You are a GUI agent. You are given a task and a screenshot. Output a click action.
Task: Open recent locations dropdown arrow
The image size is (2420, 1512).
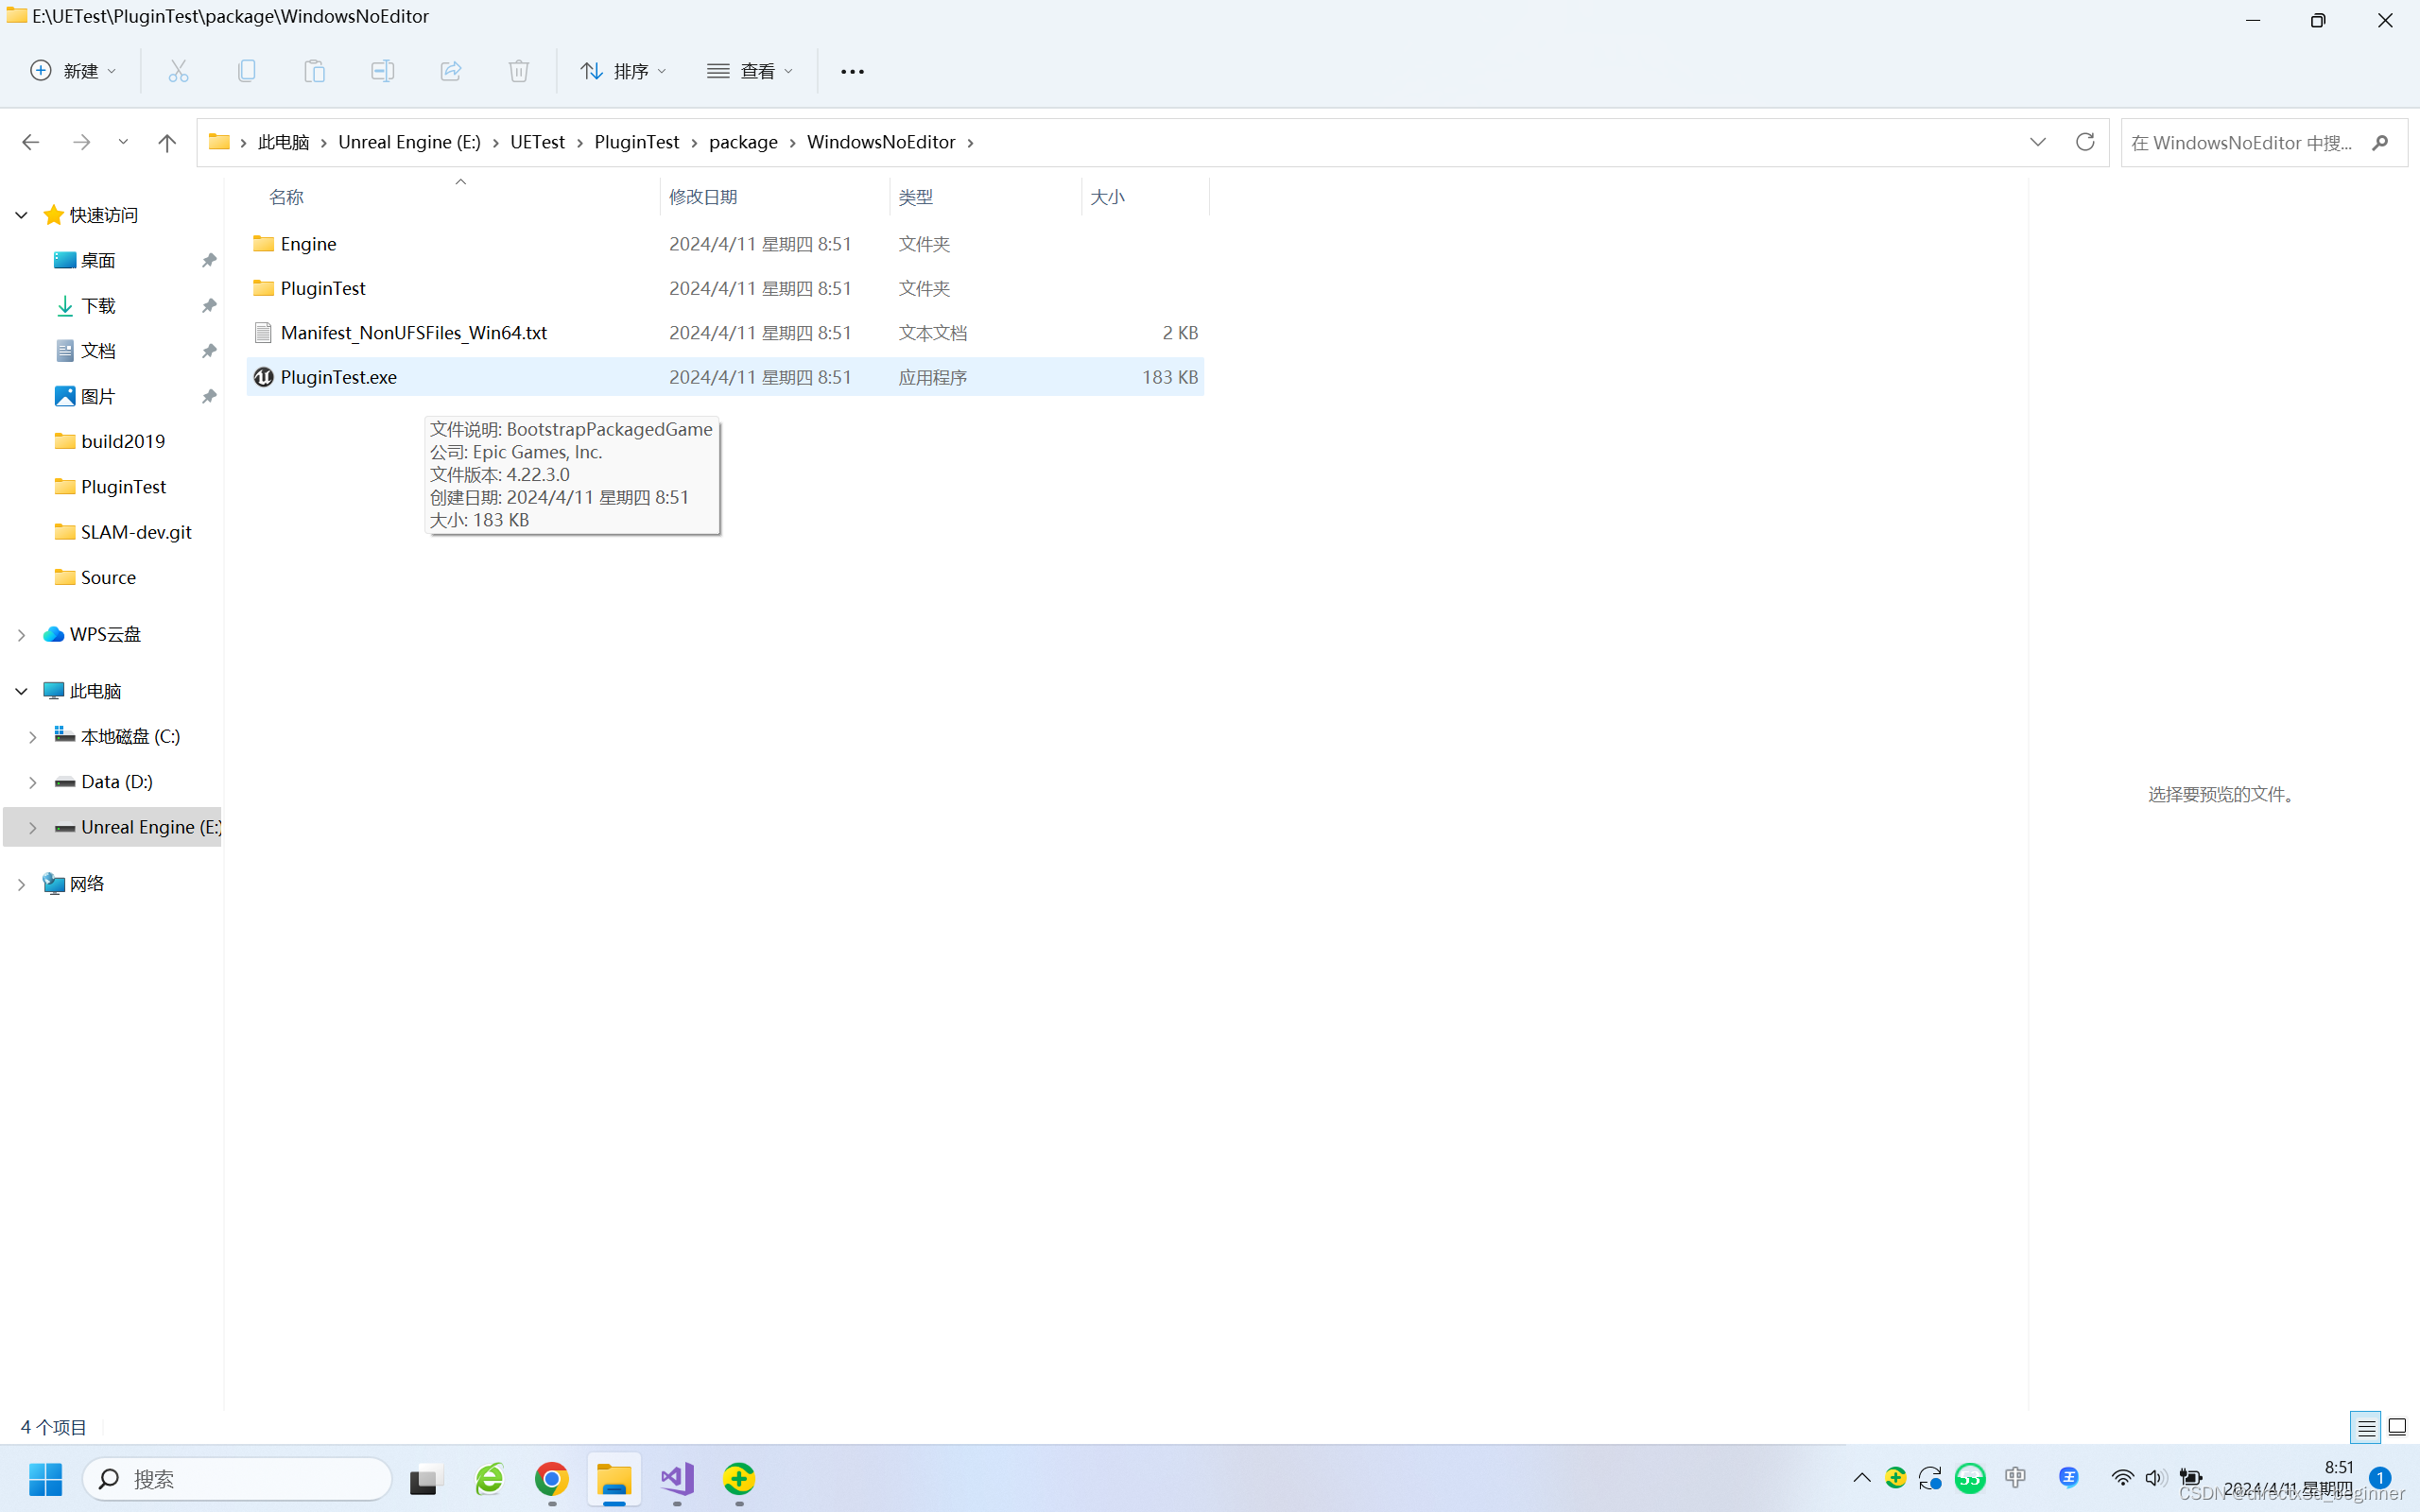click(x=123, y=142)
